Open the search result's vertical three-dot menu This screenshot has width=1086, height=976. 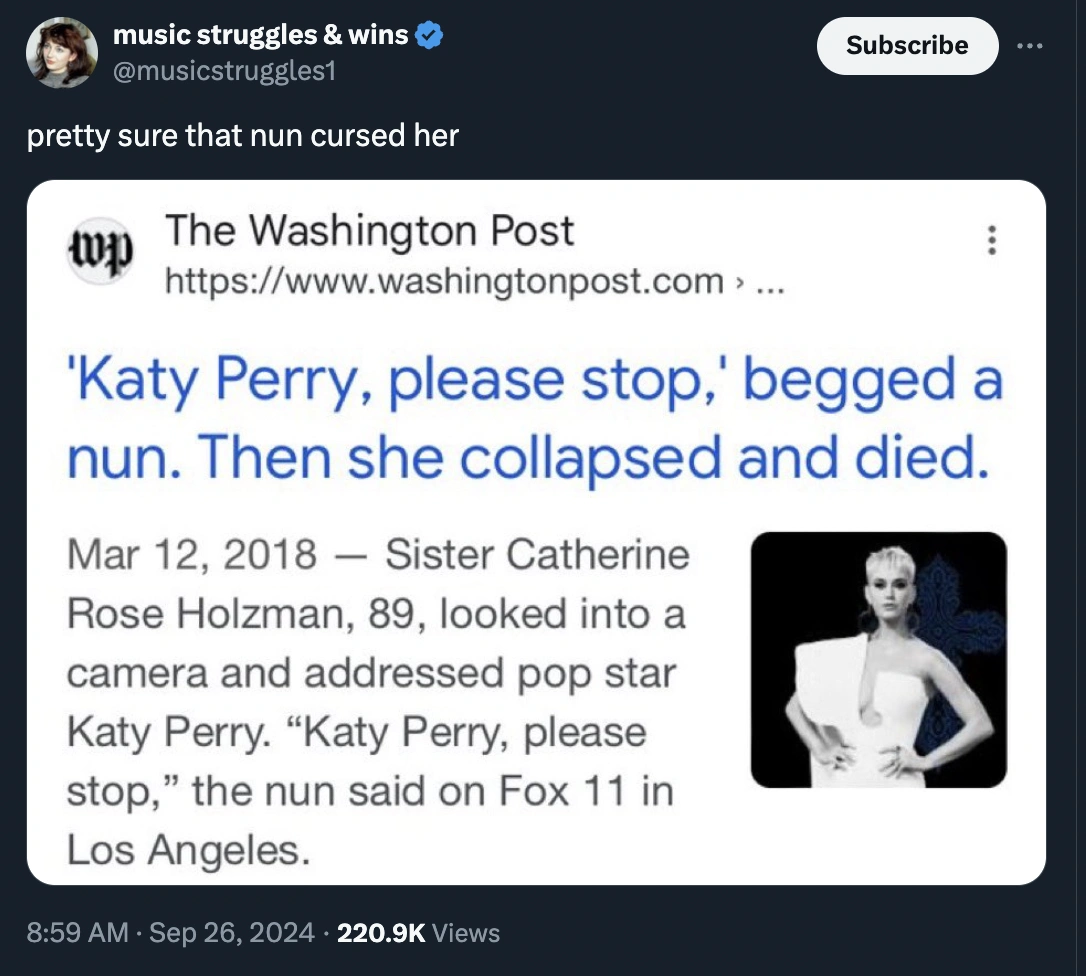[991, 240]
